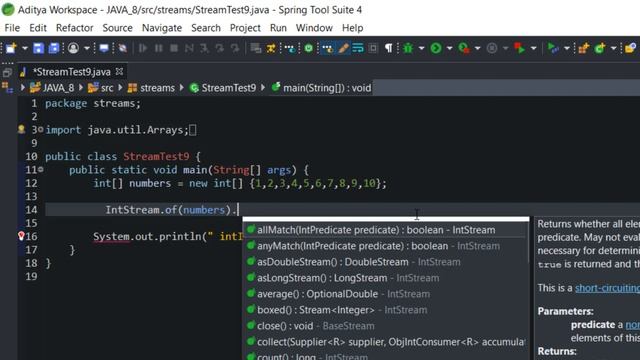Screen dimensions: 640x360
Task: Open dropdown beside the user profile icon
Action: [x=87, y=48]
